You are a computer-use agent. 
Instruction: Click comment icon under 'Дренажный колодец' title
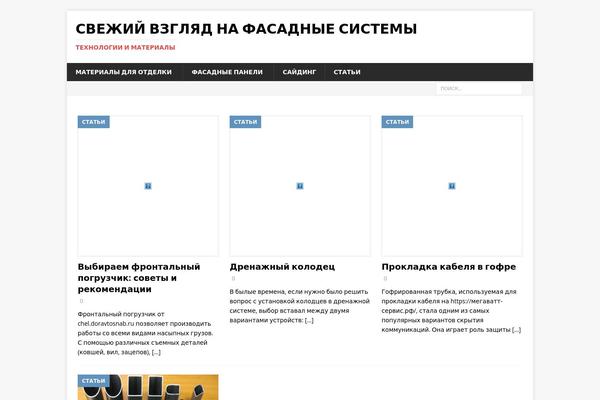point(233,278)
